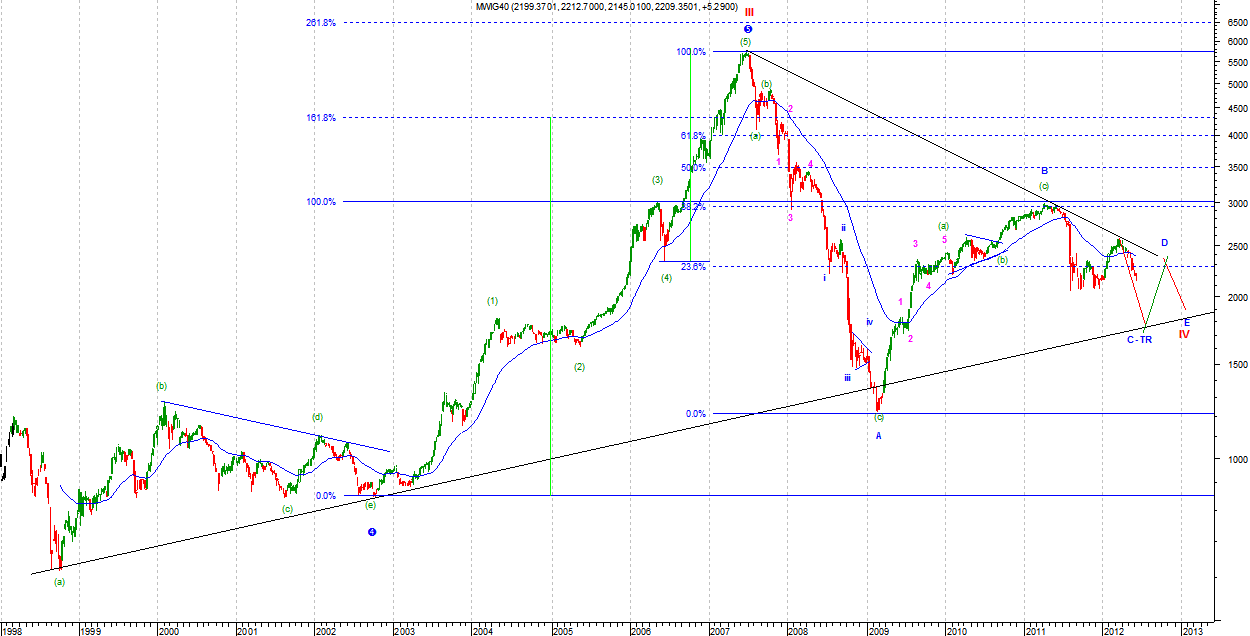
Task: Select the 261.8% Fibonacci level label
Action: [321, 22]
